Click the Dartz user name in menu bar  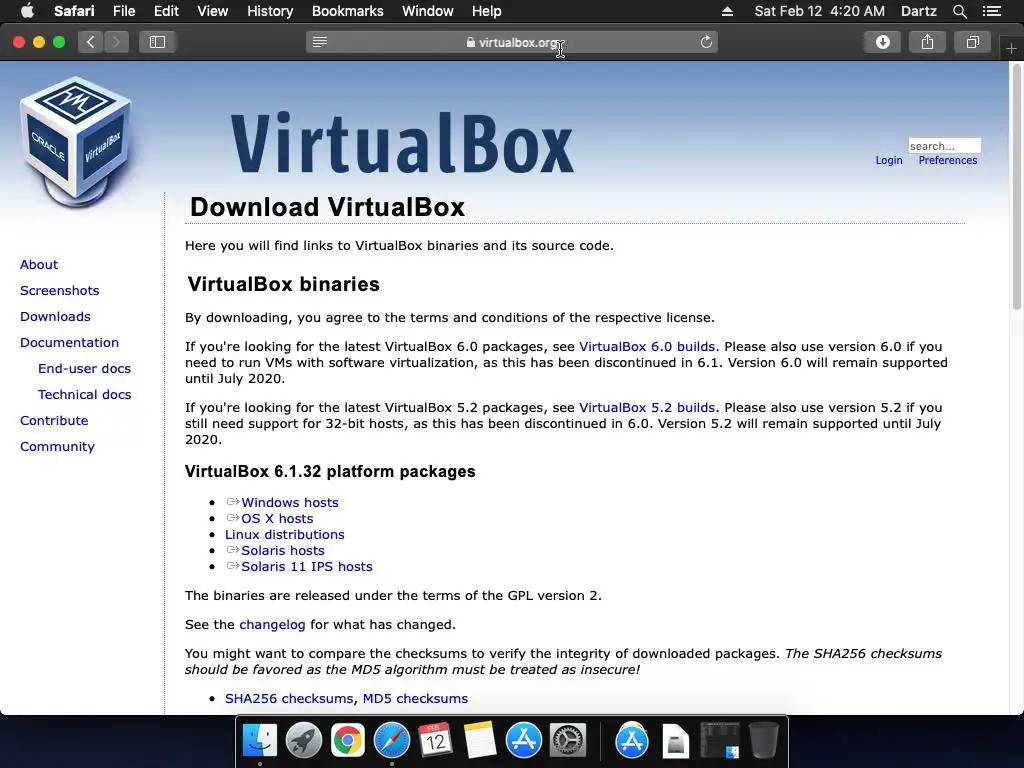[x=918, y=11]
